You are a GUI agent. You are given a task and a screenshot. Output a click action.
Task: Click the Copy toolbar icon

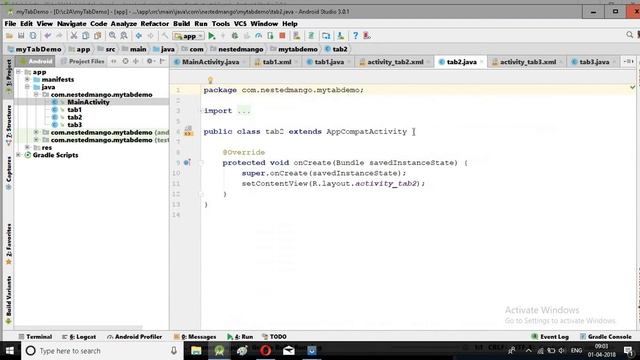[x=85, y=36]
